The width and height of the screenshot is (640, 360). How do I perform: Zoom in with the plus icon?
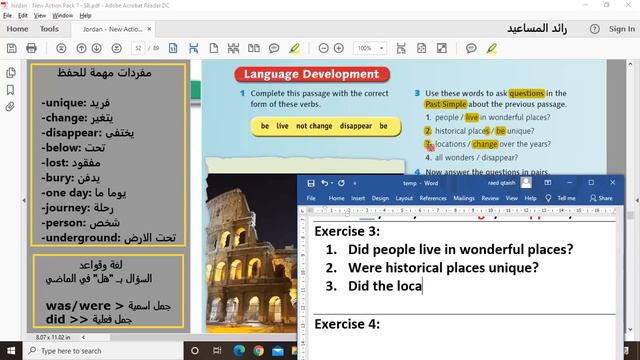point(339,48)
